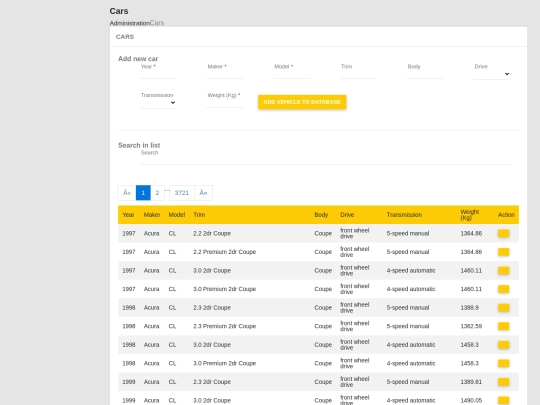Click action button for 1998 2.3 2dr Coupe
Screen dimensions: 540x405
coord(503,308)
